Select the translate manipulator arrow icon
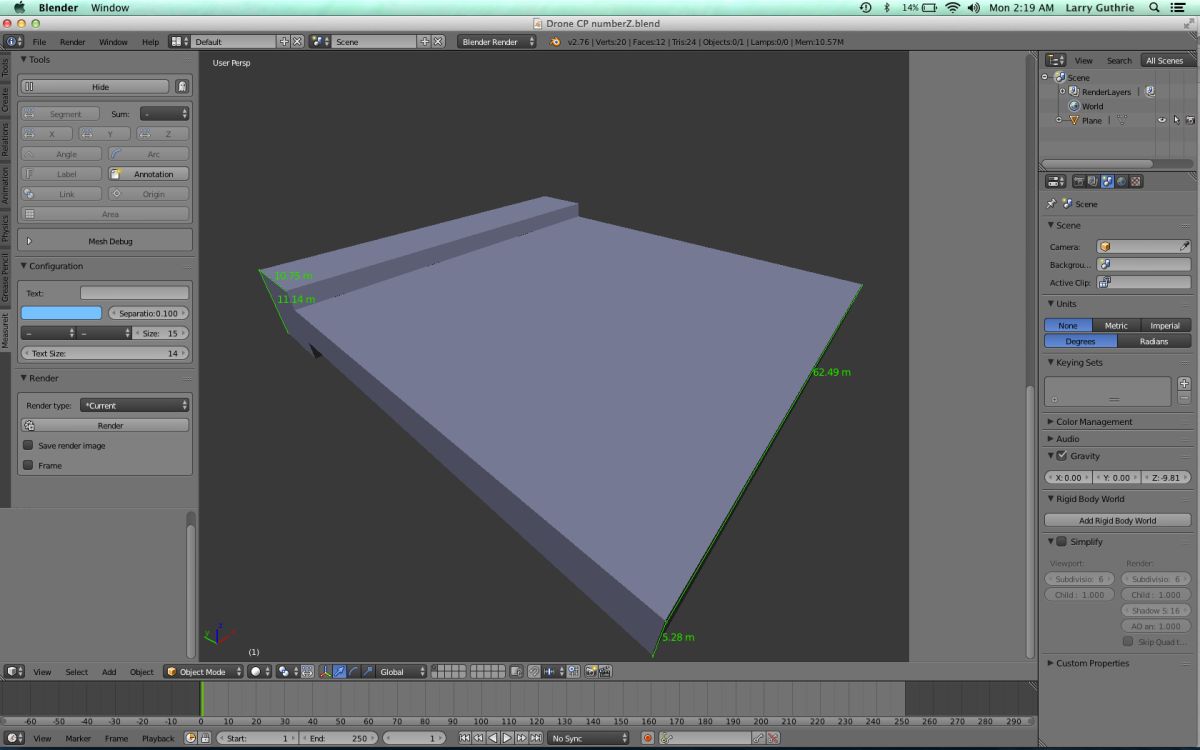 [340, 672]
